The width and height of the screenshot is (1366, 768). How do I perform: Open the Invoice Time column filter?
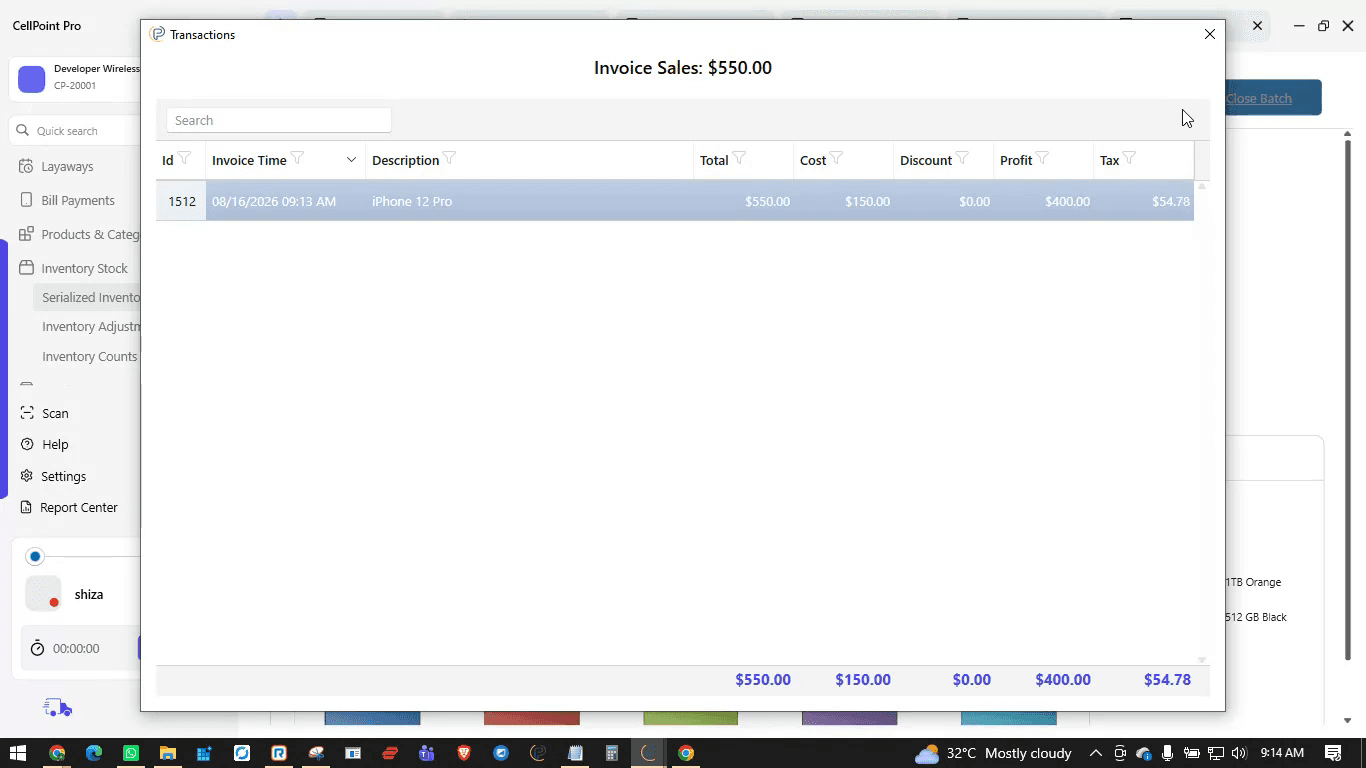(x=297, y=158)
